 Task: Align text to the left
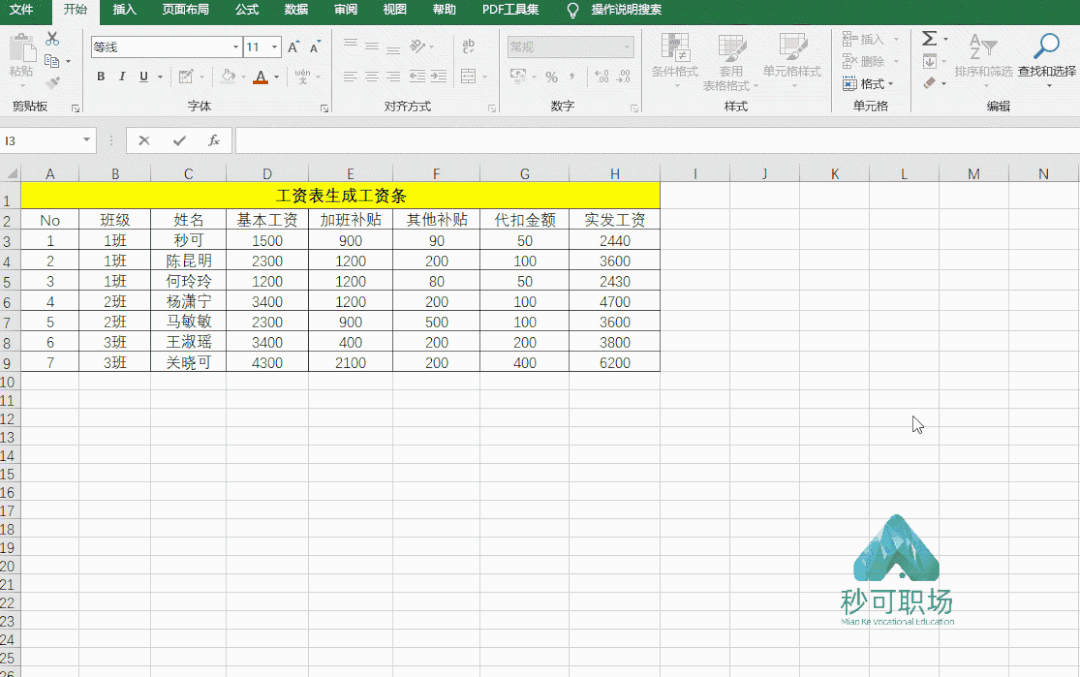(351, 76)
